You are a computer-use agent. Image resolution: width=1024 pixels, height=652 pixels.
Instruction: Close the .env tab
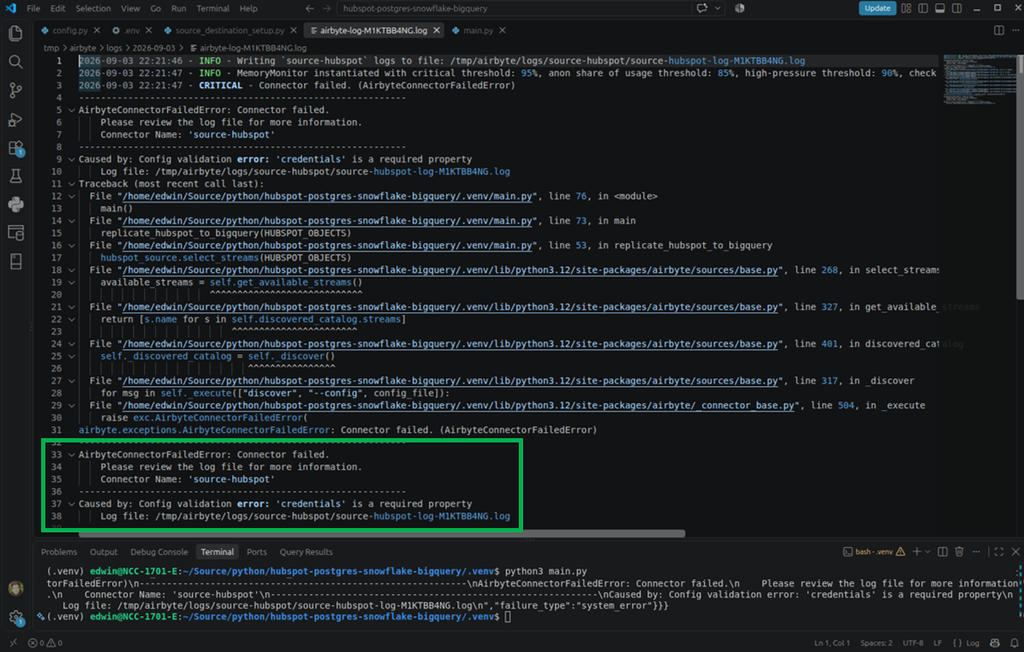pyautogui.click(x=149, y=30)
